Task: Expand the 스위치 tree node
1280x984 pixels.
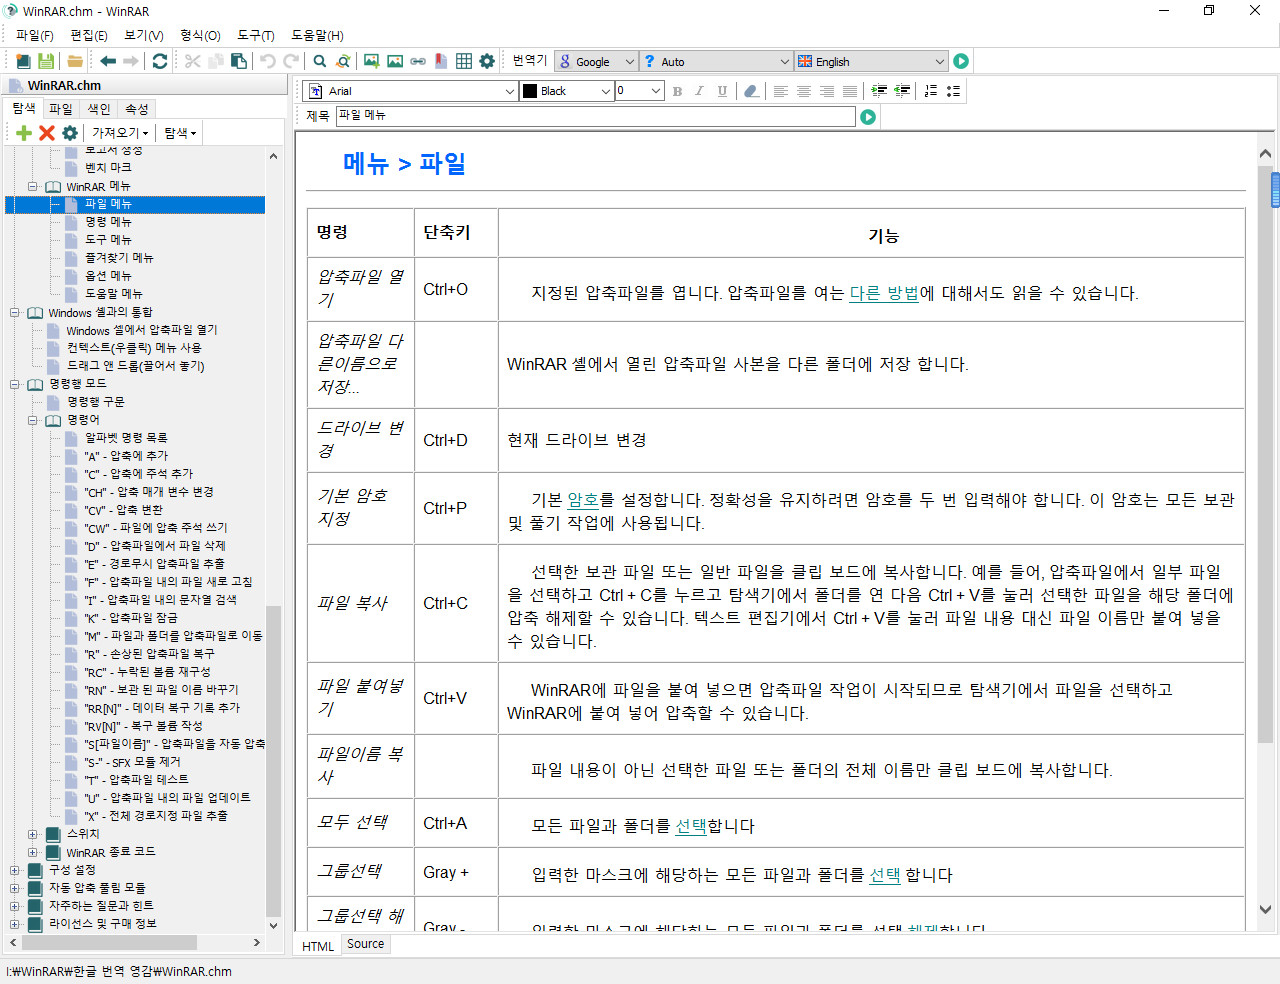Action: (32, 834)
